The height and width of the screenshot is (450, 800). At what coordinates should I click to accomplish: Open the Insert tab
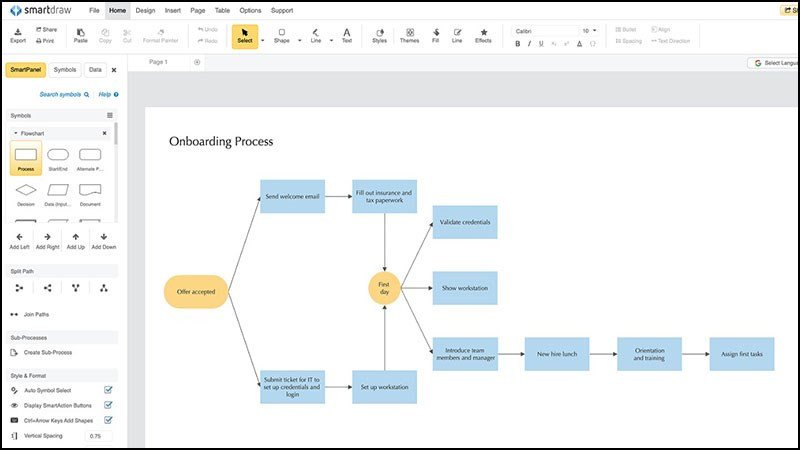click(173, 10)
